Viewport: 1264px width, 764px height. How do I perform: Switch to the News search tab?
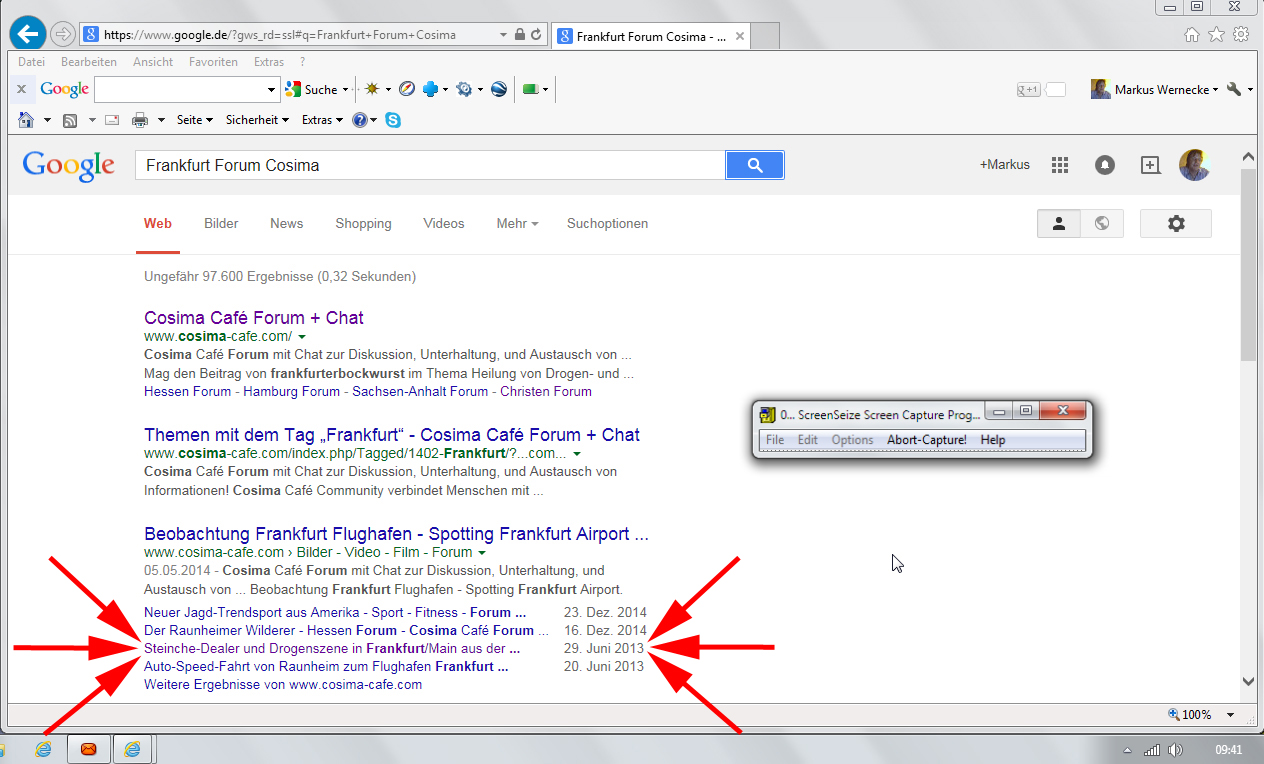tap(286, 224)
